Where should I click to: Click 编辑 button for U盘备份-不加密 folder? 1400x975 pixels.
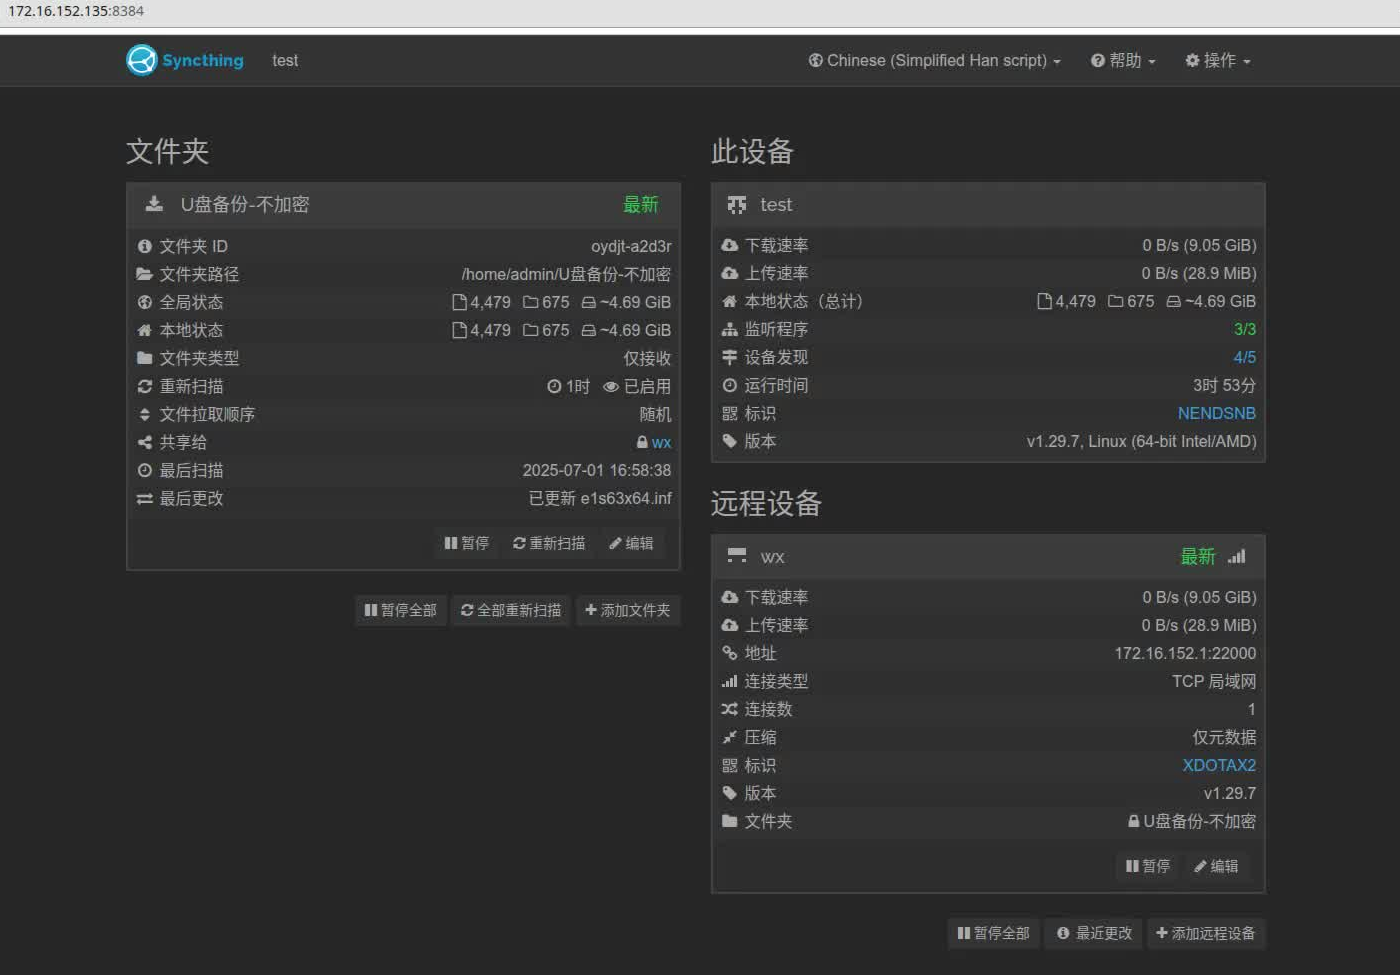click(x=631, y=543)
